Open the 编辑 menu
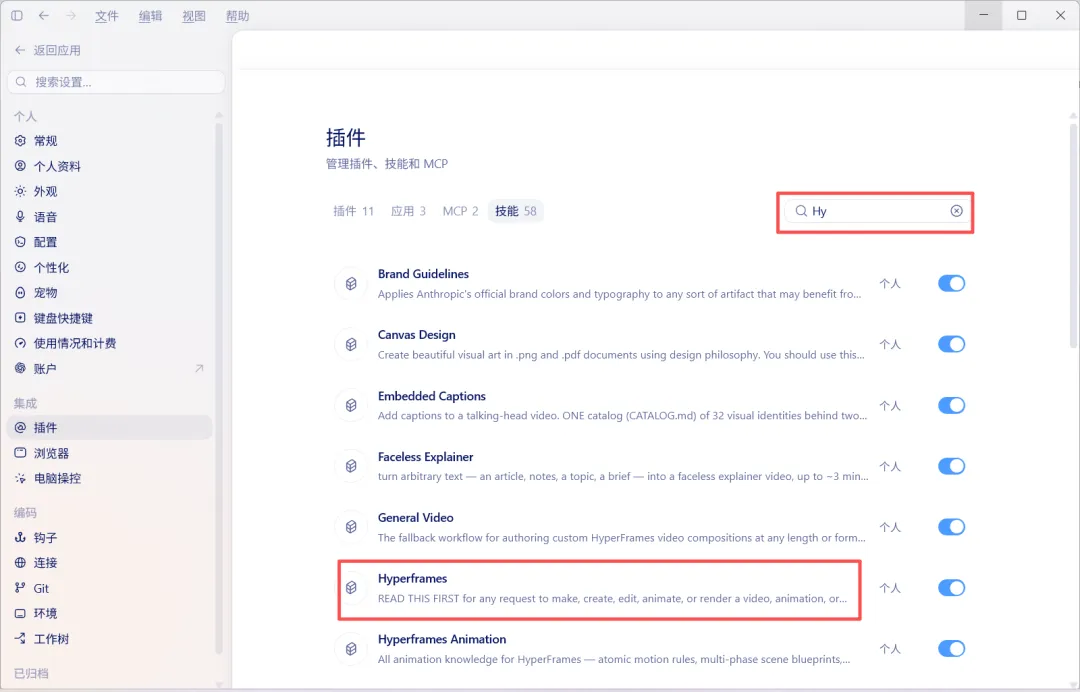 (x=150, y=16)
